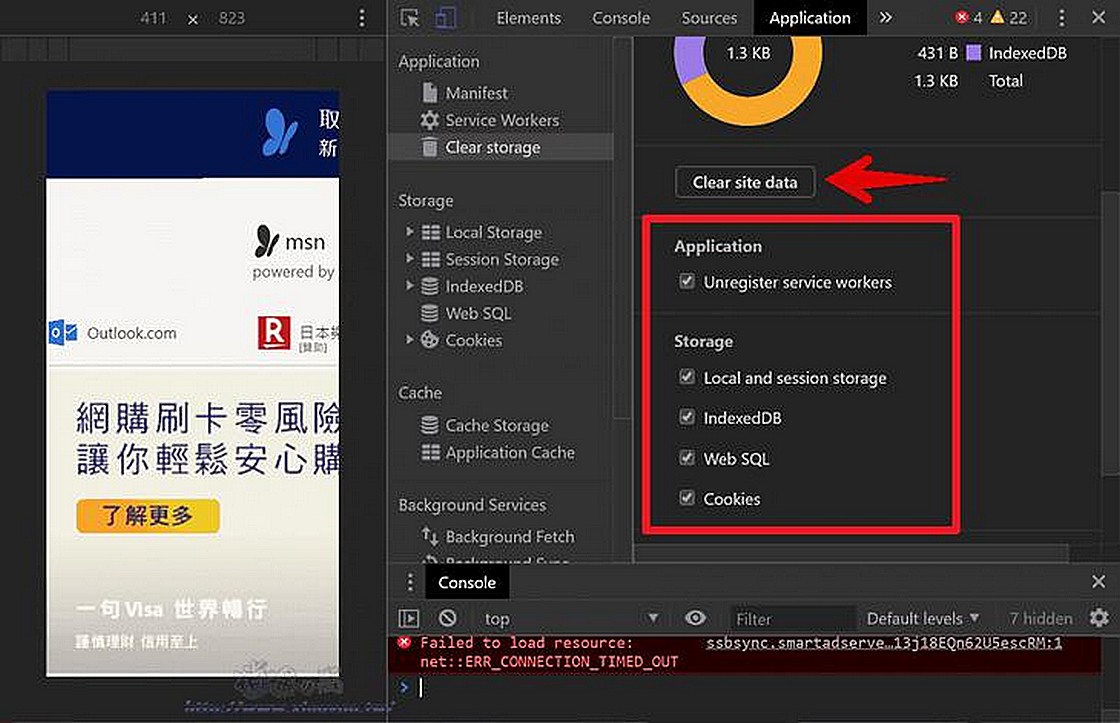The width and height of the screenshot is (1120, 723).
Task: Click the storage usage donut chart
Action: (748, 79)
